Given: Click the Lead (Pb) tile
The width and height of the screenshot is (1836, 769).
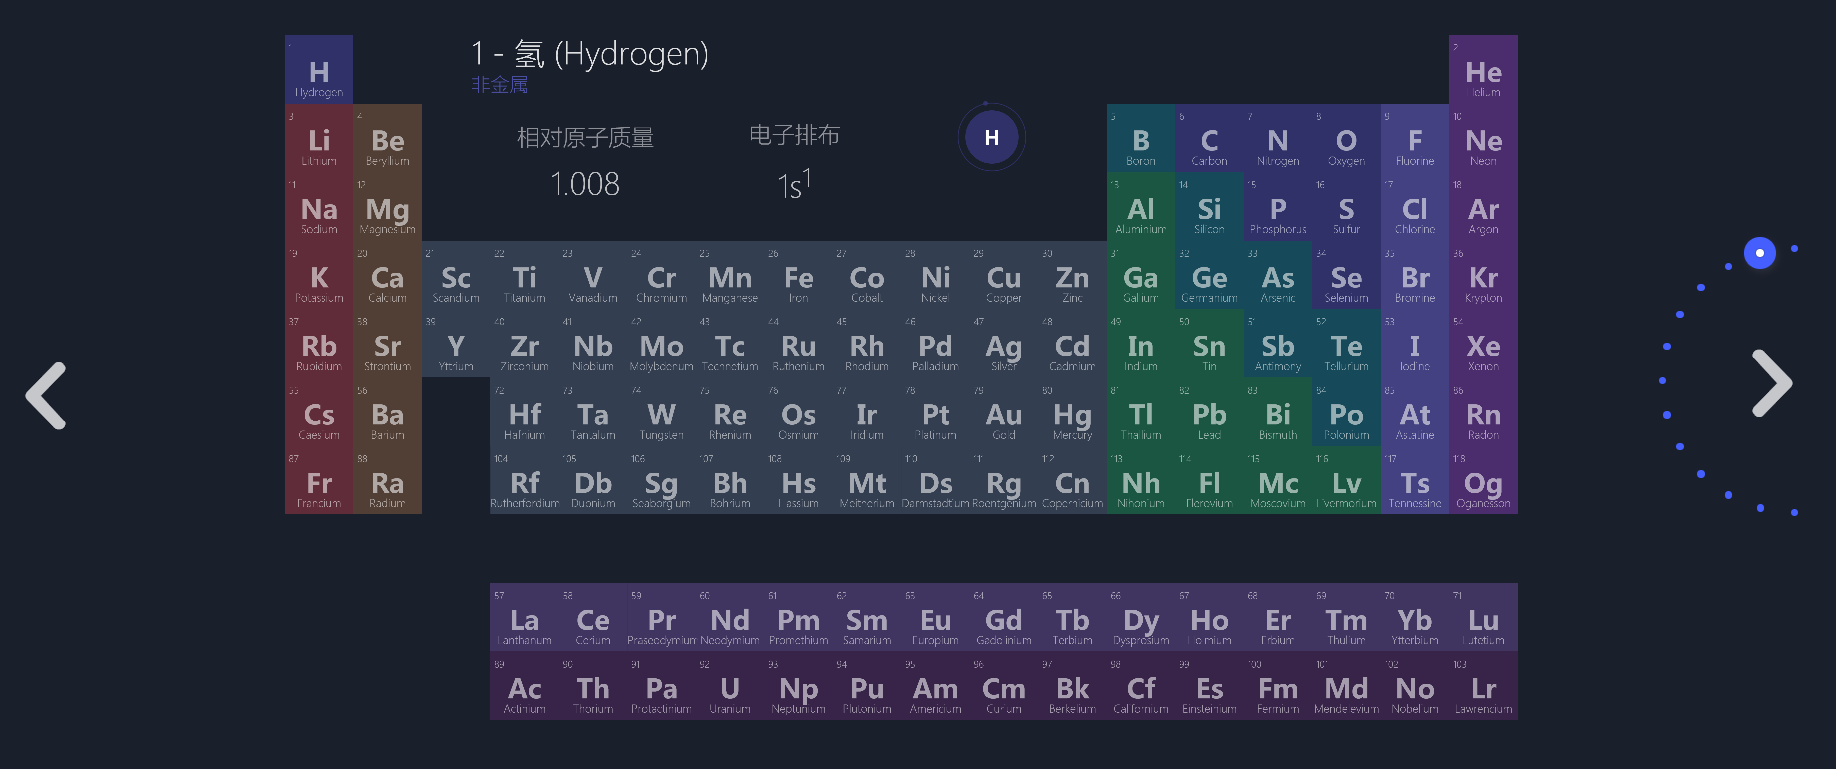Looking at the screenshot, I should click(x=1210, y=413).
